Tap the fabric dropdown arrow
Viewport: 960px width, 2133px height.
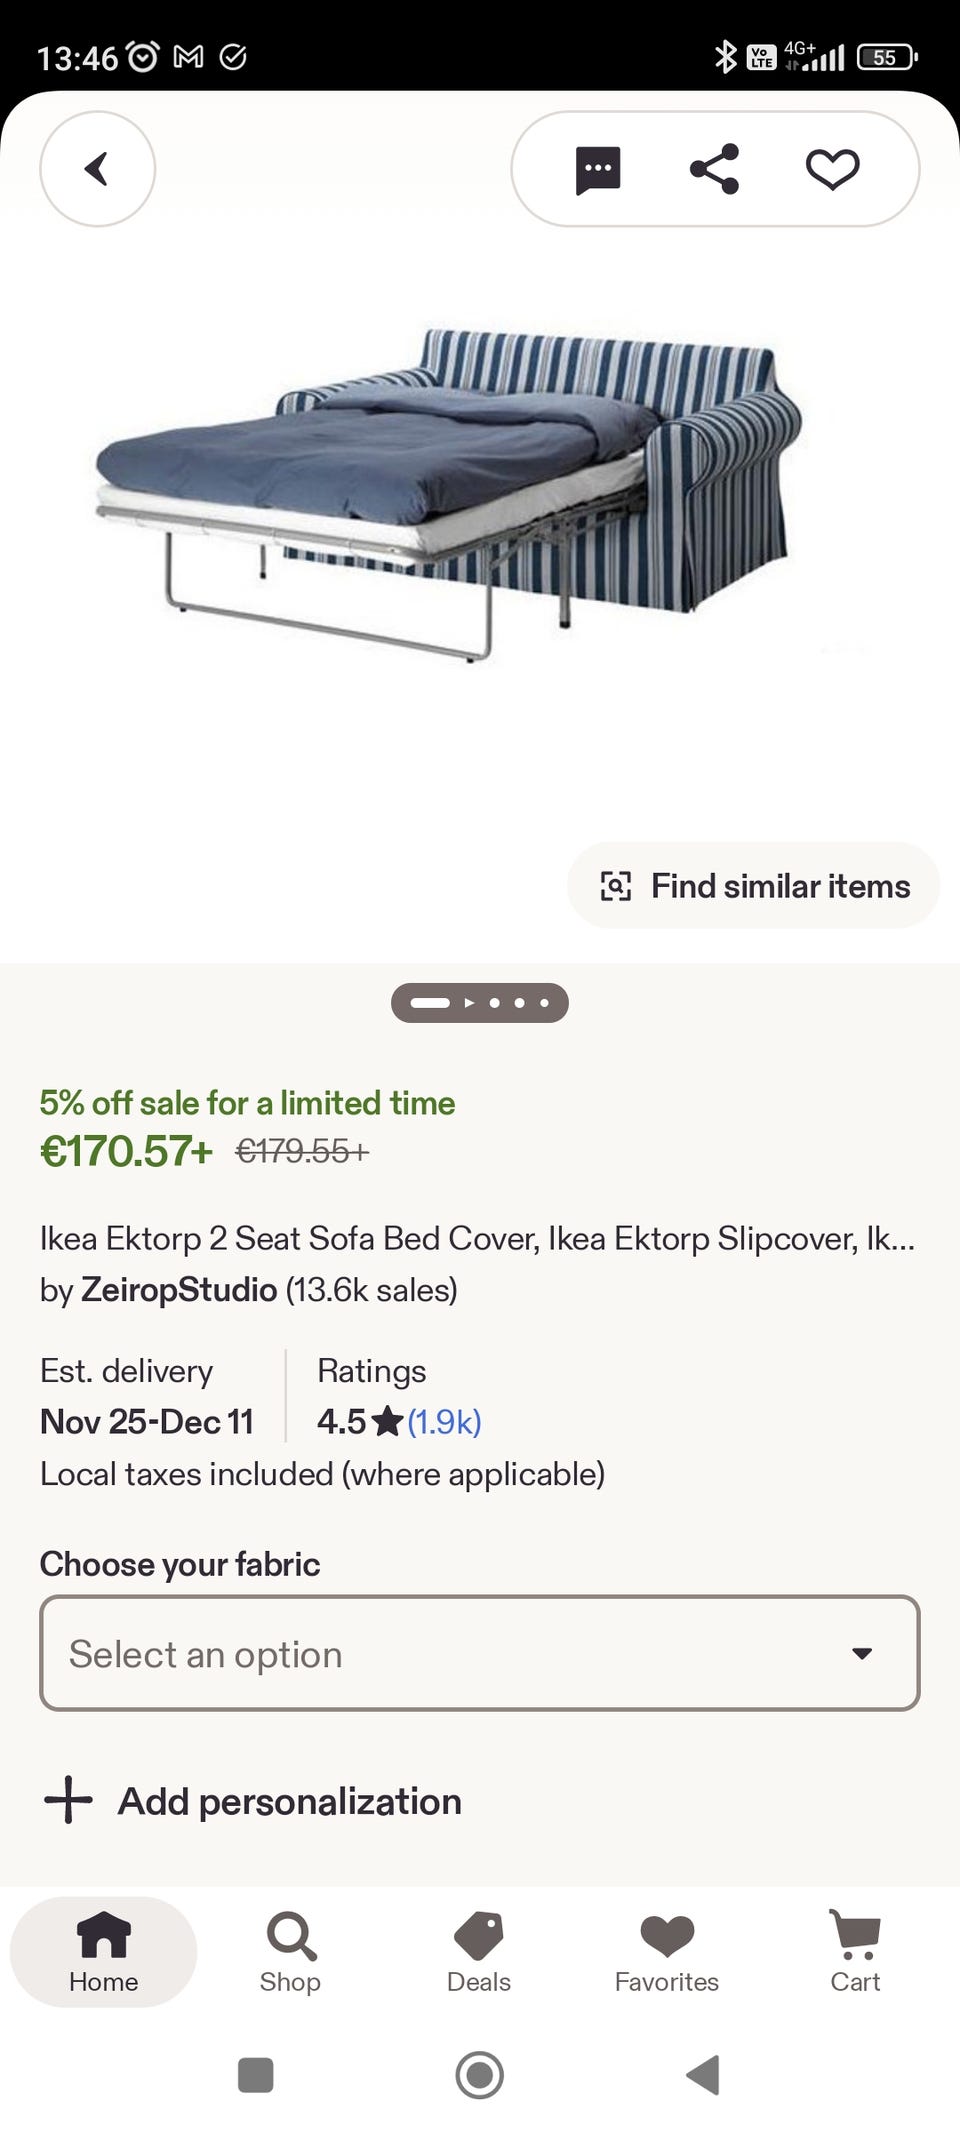point(862,1653)
